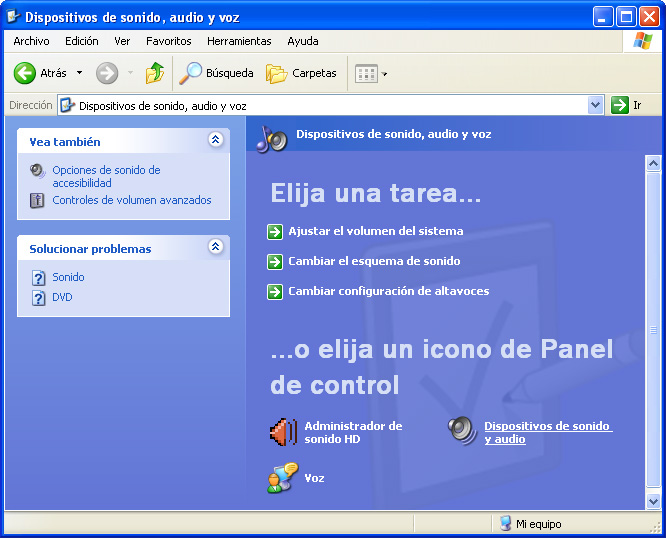Click the Solucionar problemas panel title

click(x=90, y=249)
